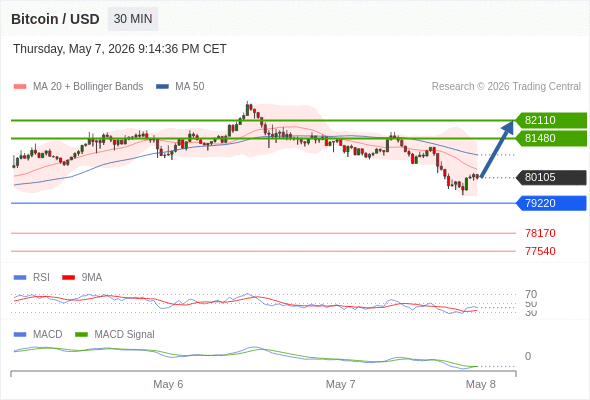Click the MA 20 + Bollinger Bands swatch
The width and height of the screenshot is (590, 400).
point(20,87)
